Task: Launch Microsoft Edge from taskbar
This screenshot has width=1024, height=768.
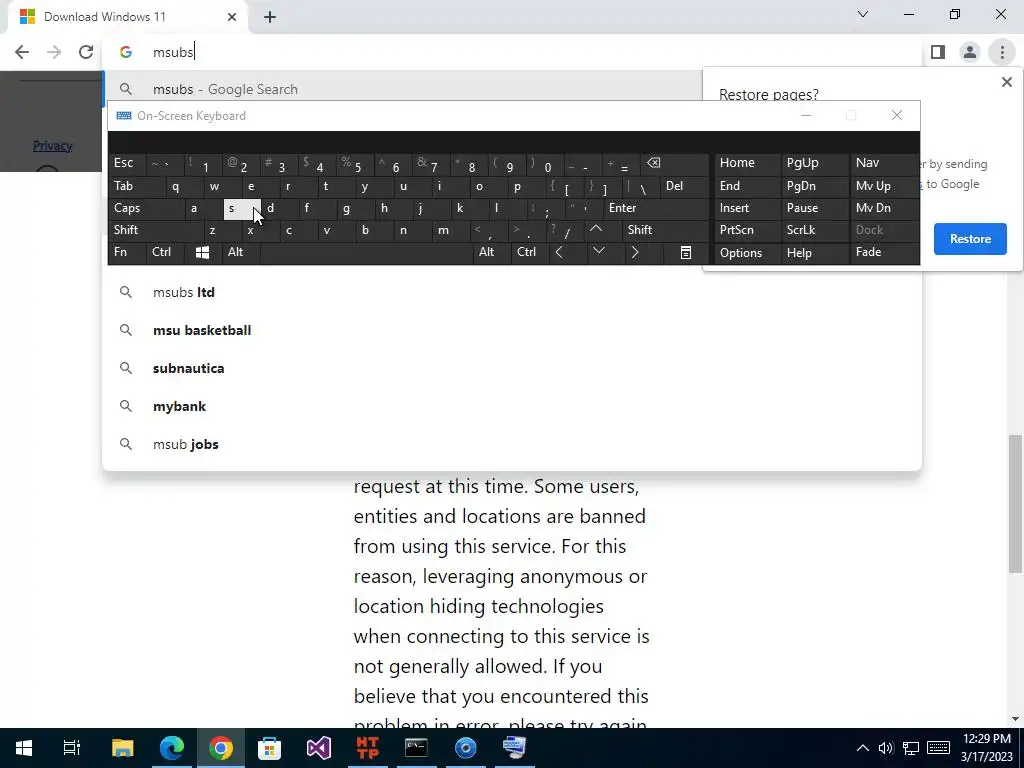Action: click(172, 748)
